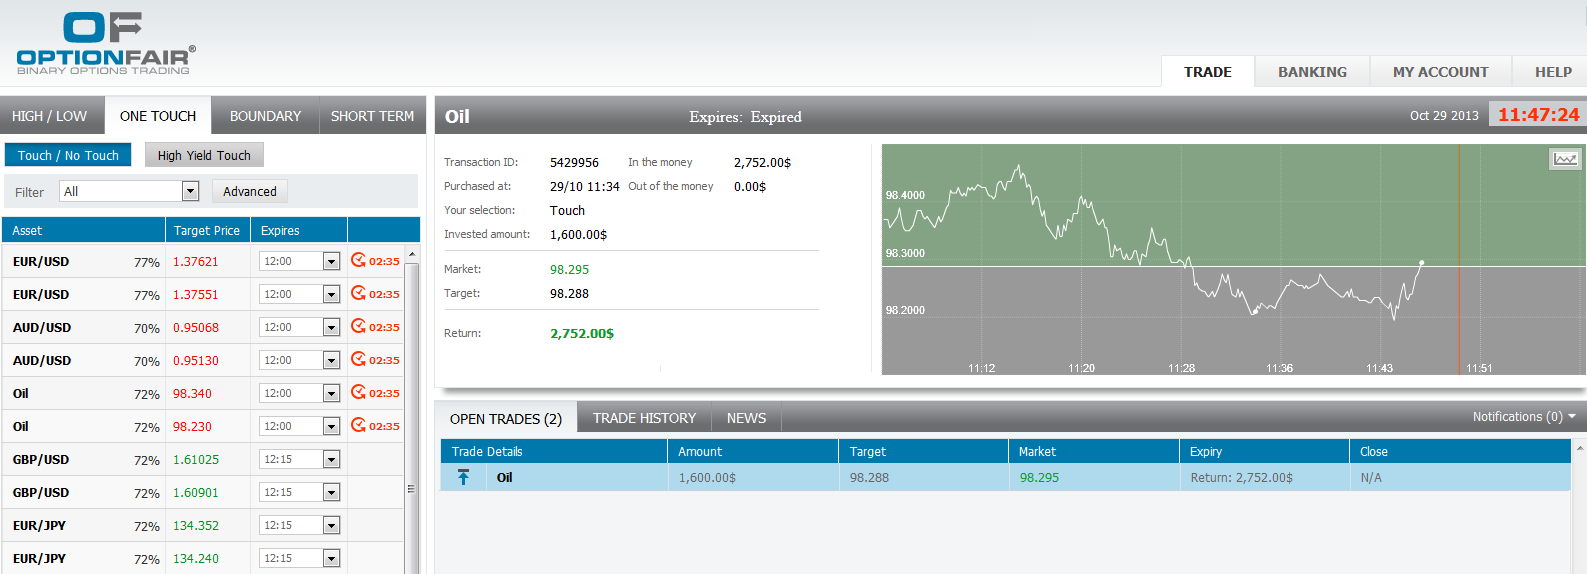
Task: Open the TRADE HISTORY tab
Action: [x=644, y=418]
